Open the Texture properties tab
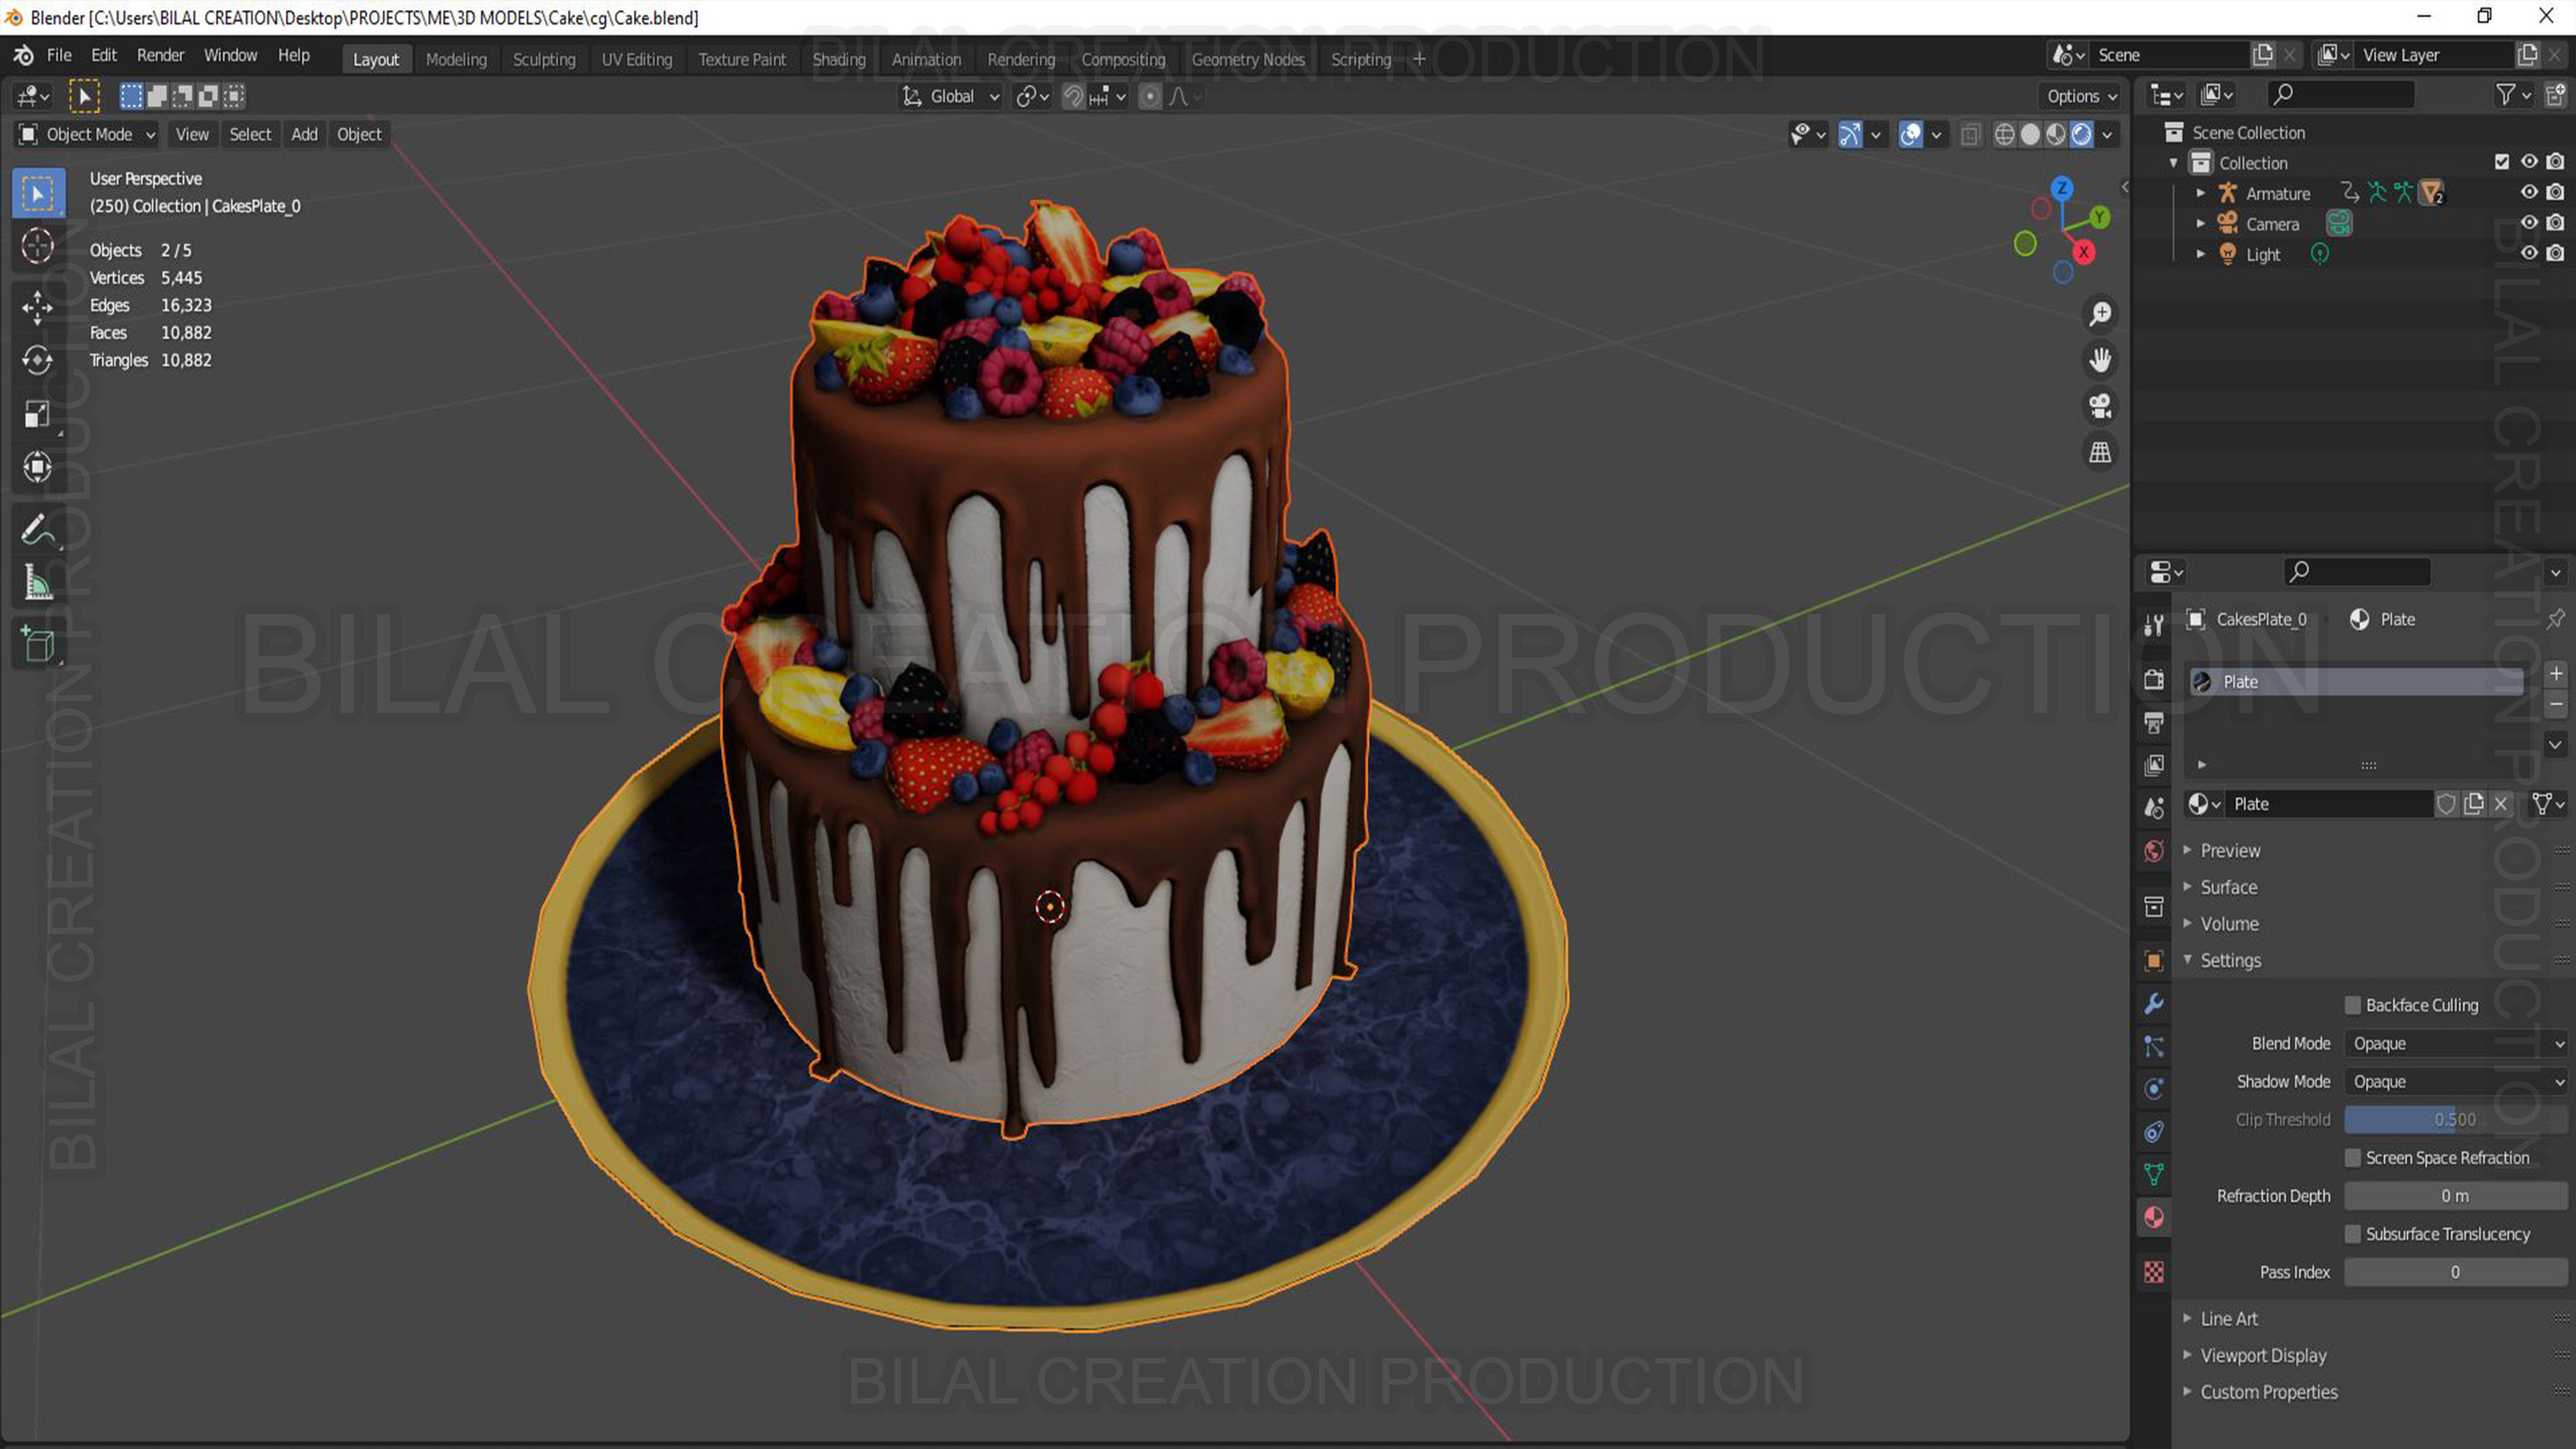Screen dimensions: 2576x1449 2154,1272
